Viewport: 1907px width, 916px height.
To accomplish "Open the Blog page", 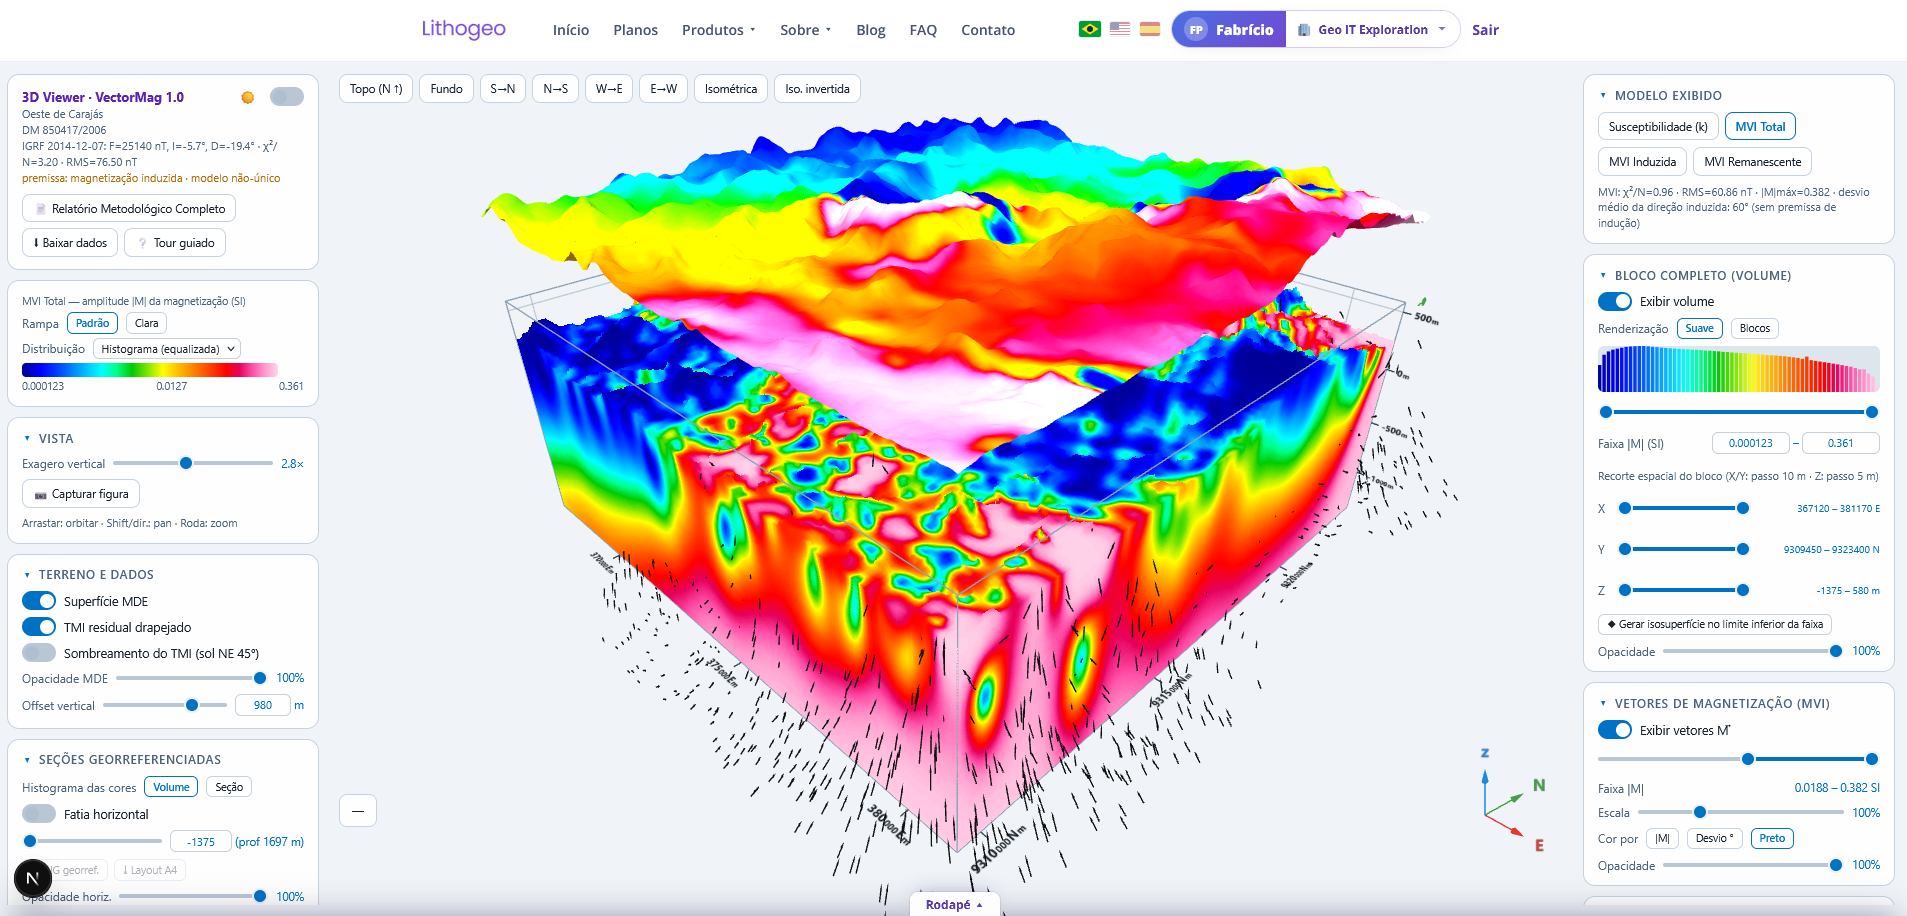I will pyautogui.click(x=870, y=30).
